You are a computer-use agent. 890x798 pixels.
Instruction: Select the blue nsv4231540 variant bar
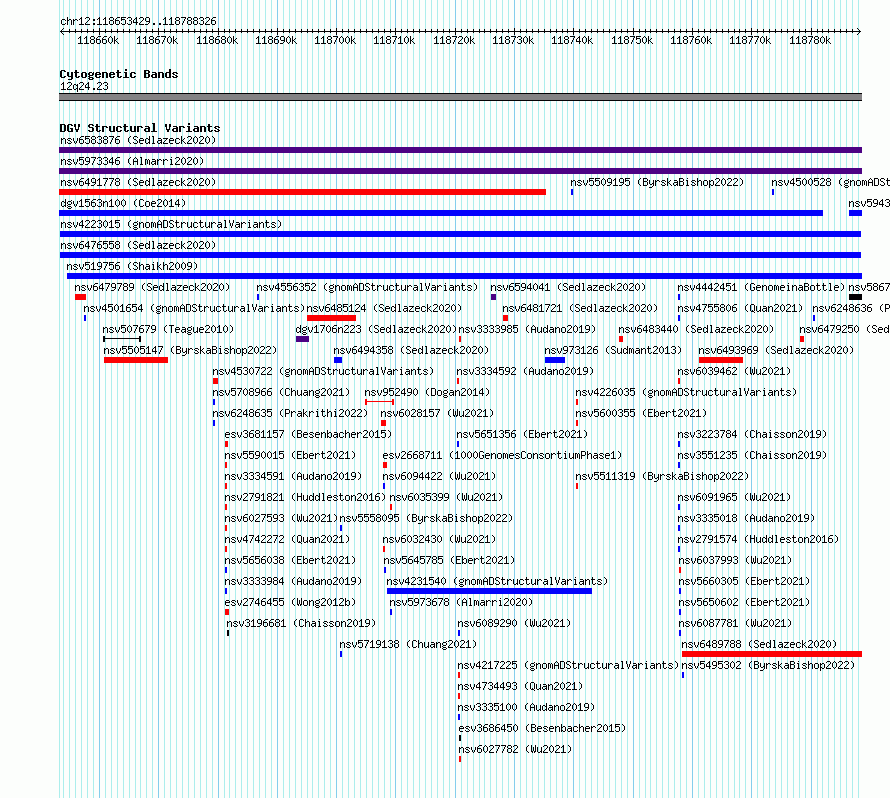[489, 591]
